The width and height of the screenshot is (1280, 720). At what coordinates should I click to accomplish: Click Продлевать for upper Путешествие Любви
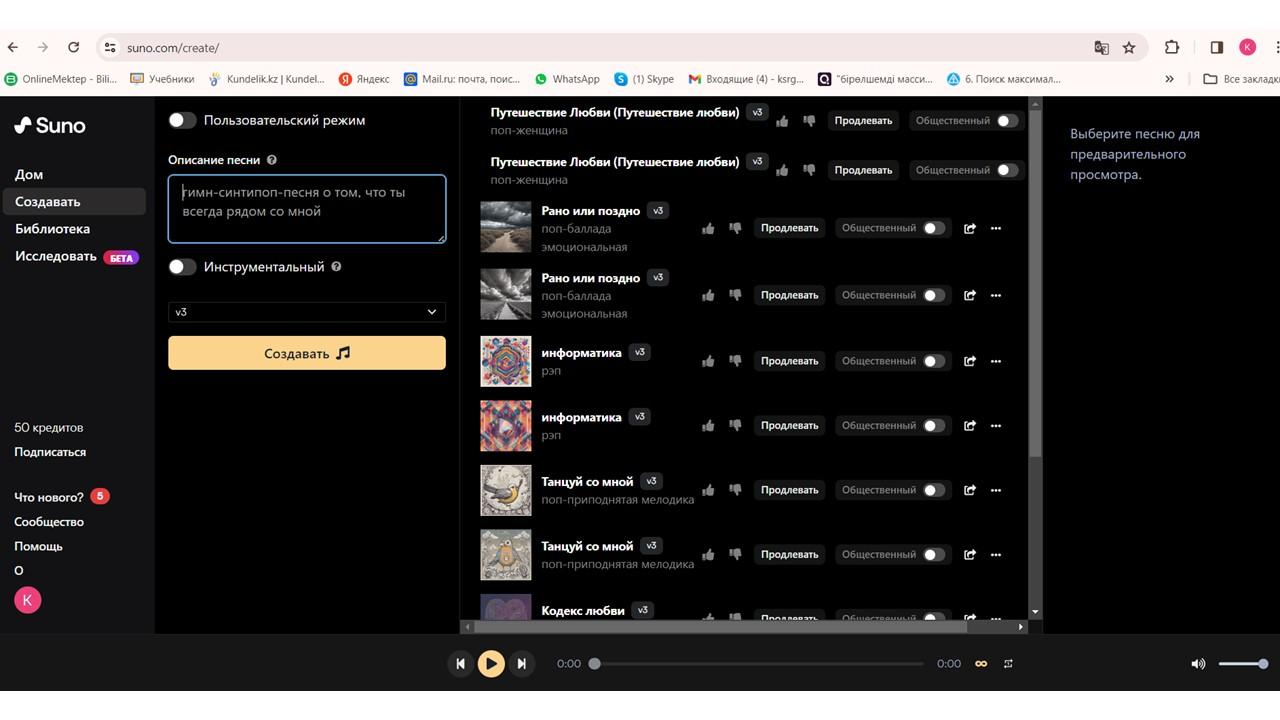coord(863,121)
